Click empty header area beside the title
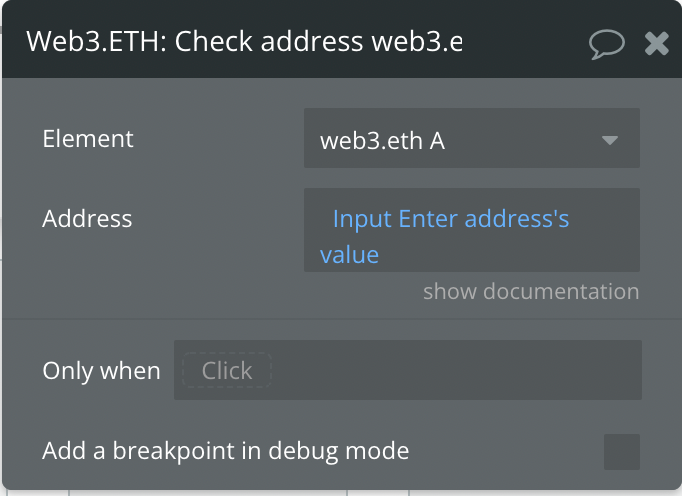This screenshot has width=682, height=496. (526, 42)
